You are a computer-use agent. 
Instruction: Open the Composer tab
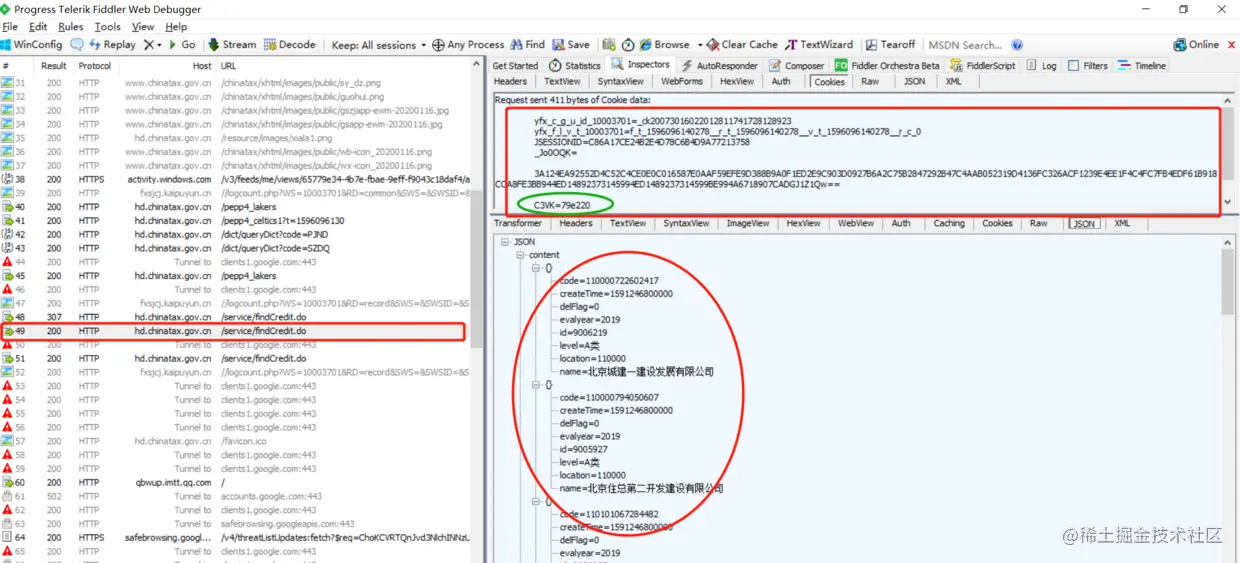[797, 66]
